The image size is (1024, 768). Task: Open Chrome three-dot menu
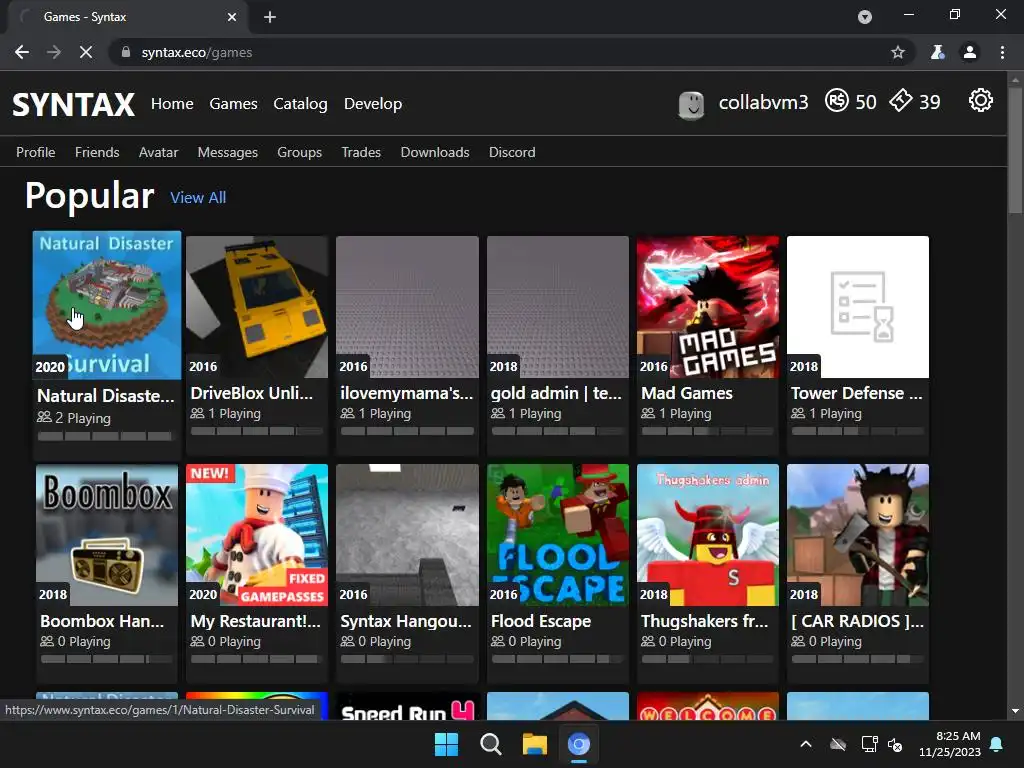point(1002,52)
